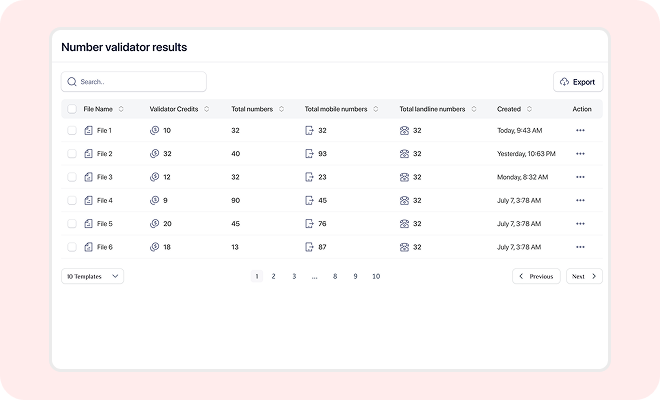Open the three-dot action menu for File 5
Image resolution: width=660 pixels, height=400 pixels.
tap(580, 224)
